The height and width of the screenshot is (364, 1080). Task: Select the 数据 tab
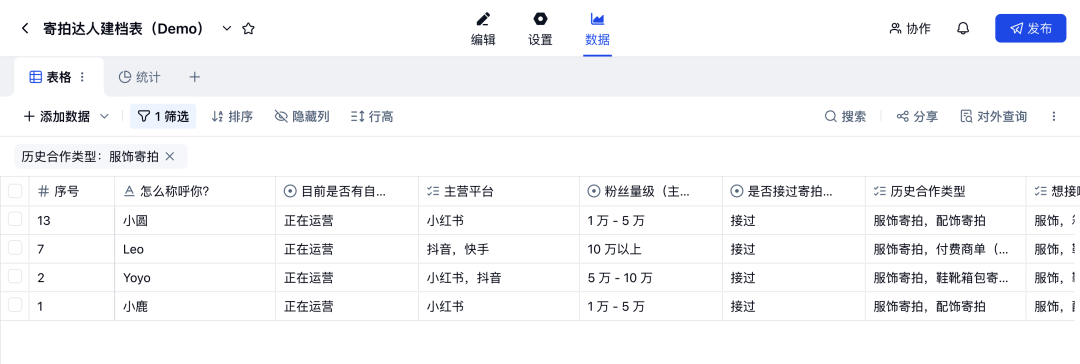click(597, 29)
